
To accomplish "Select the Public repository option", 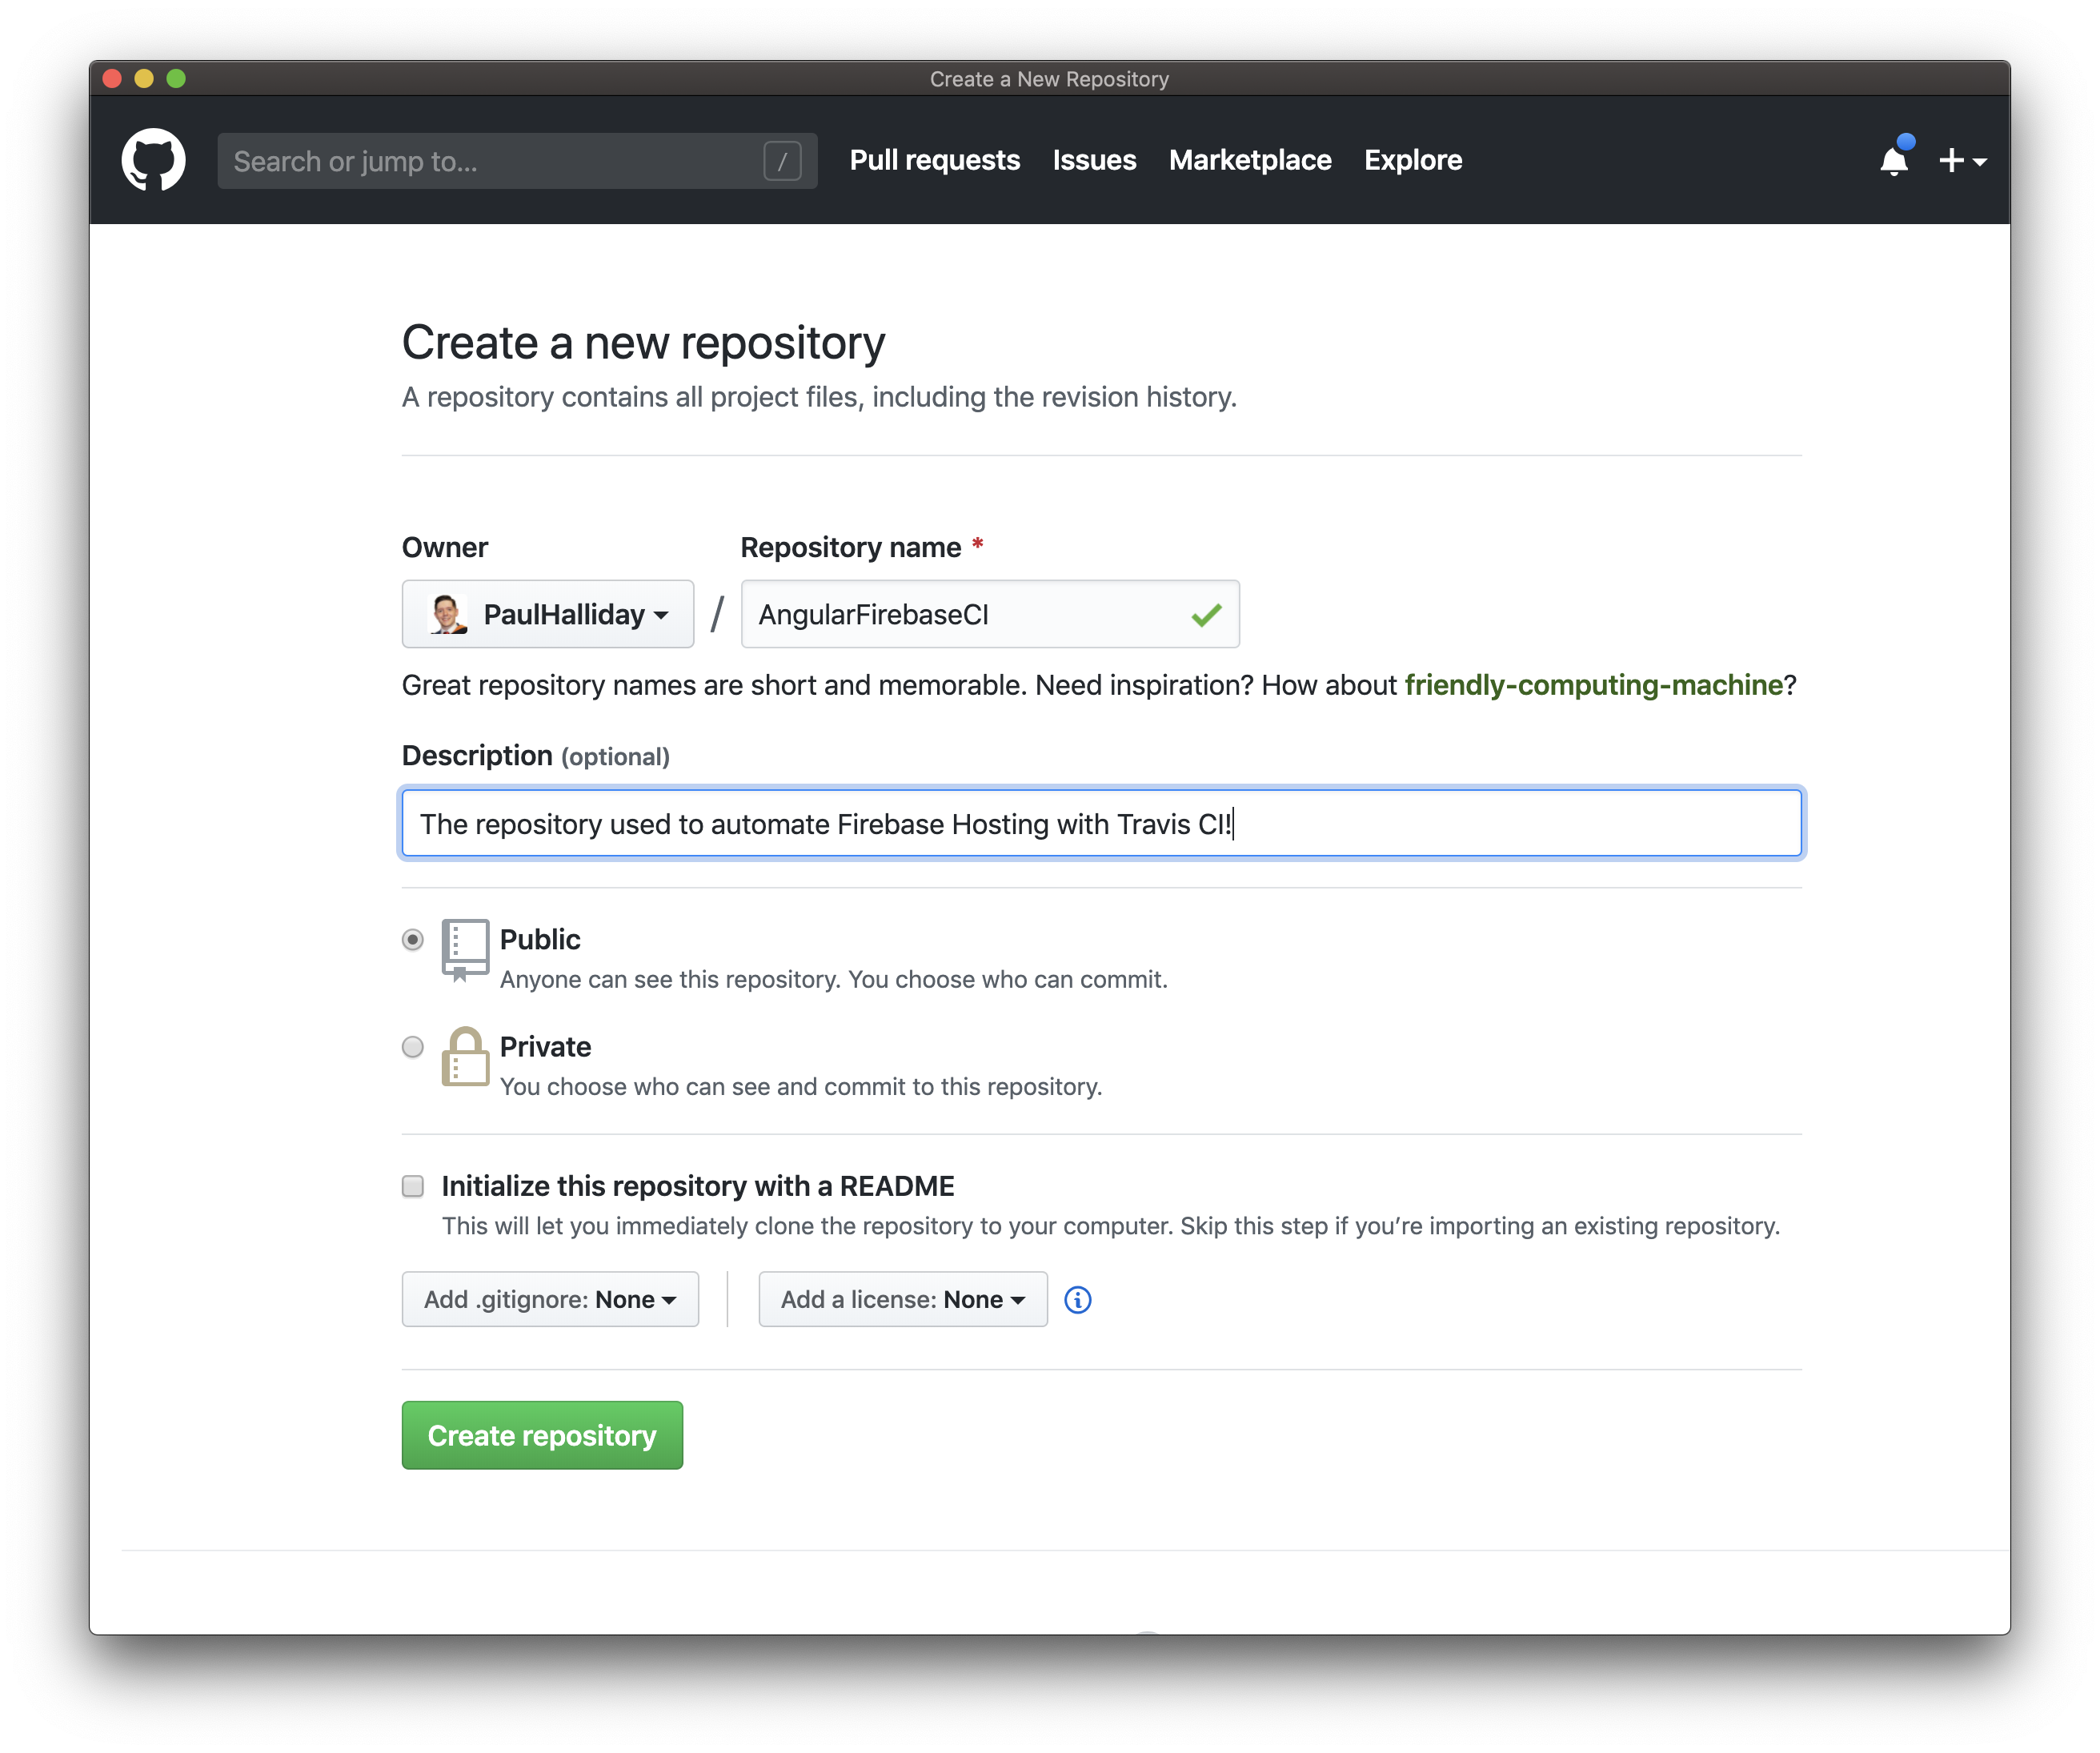I will [412, 939].
